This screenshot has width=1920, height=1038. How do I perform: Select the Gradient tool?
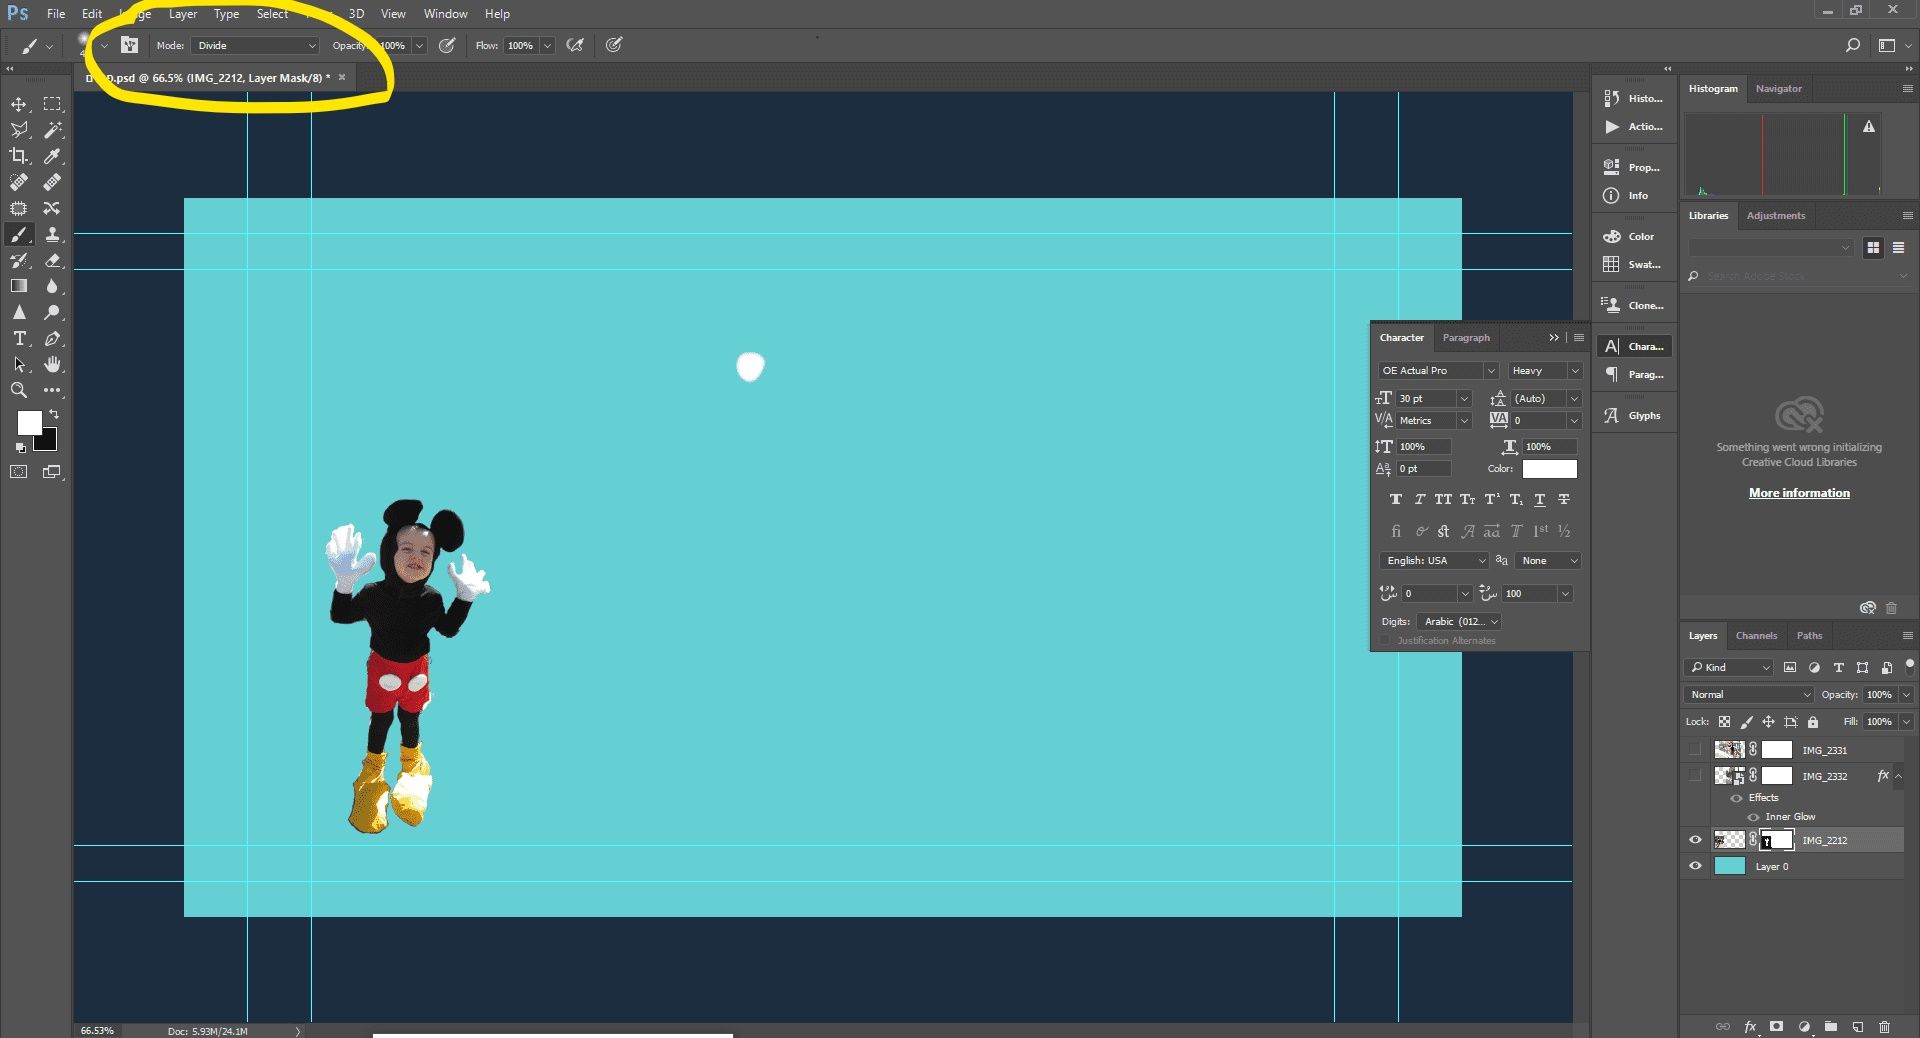coord(19,286)
